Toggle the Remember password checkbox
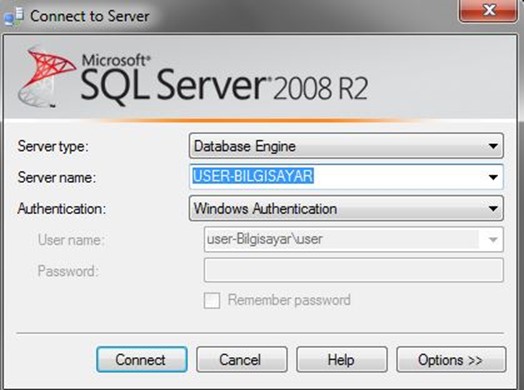This screenshot has height=390, width=524. click(212, 300)
